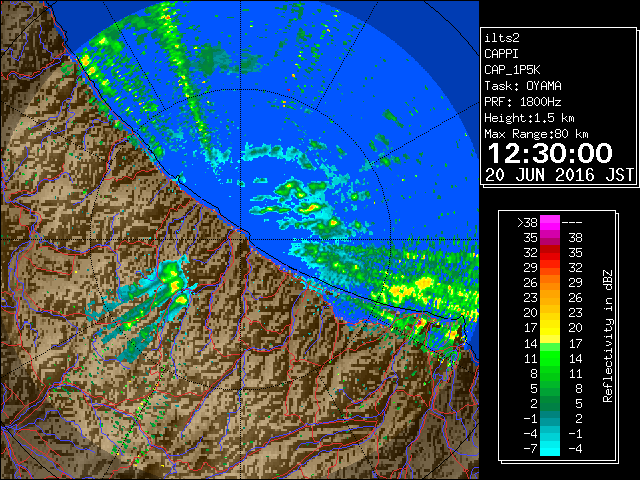The width and height of the screenshot is (640, 480).
Task: Click the 'CAP_1P5K' label
Action: (x=512, y=70)
